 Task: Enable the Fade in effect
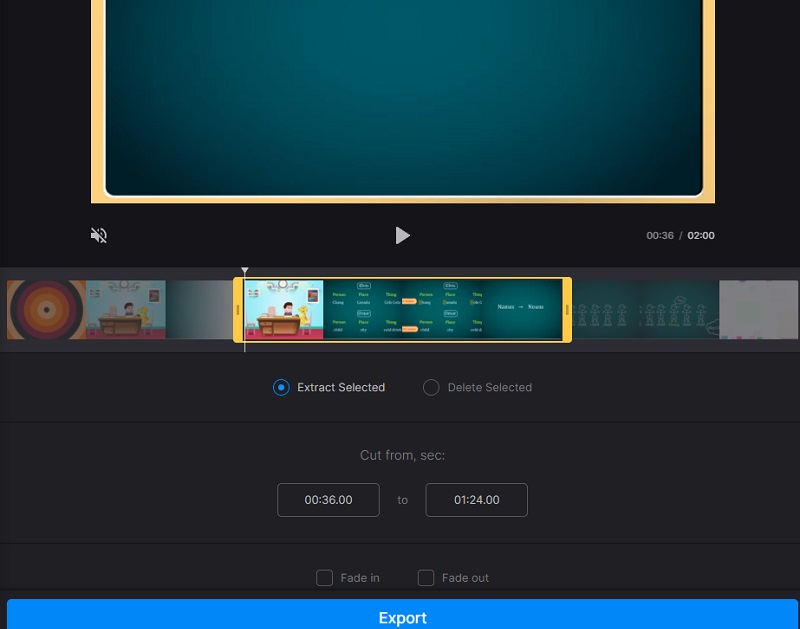coord(325,578)
